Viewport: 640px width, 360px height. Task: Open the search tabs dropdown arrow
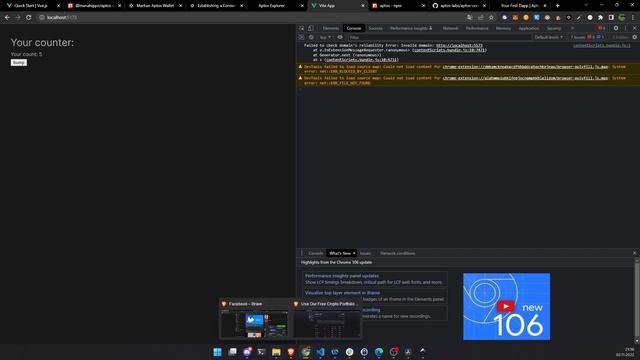[x=586, y=6]
